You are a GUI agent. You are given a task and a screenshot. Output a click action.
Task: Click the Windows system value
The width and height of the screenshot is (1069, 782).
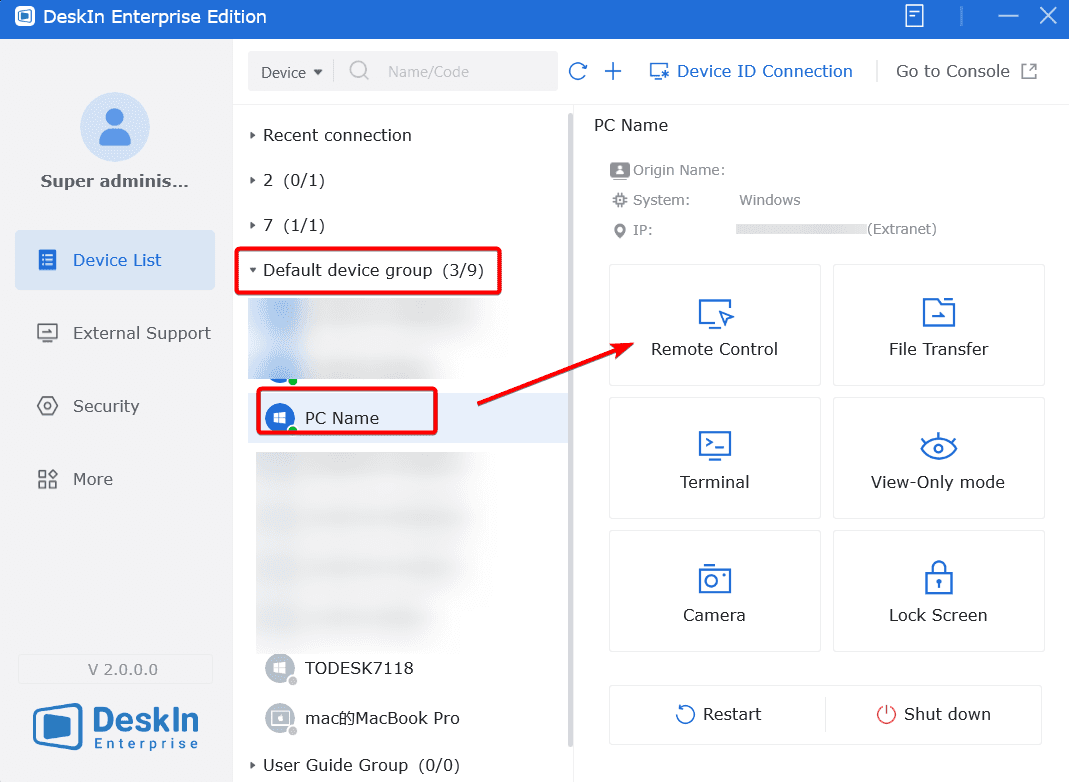[x=770, y=200]
